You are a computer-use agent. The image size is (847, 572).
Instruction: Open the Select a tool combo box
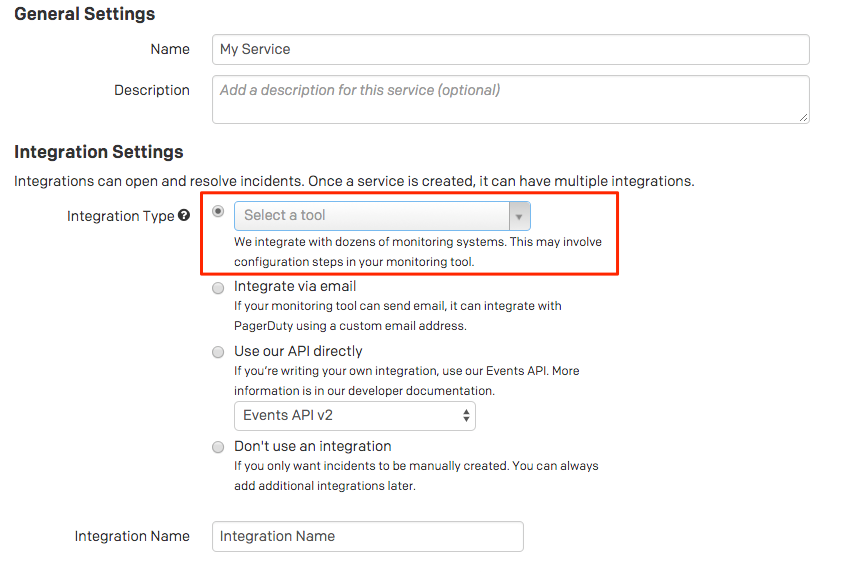coord(372,216)
